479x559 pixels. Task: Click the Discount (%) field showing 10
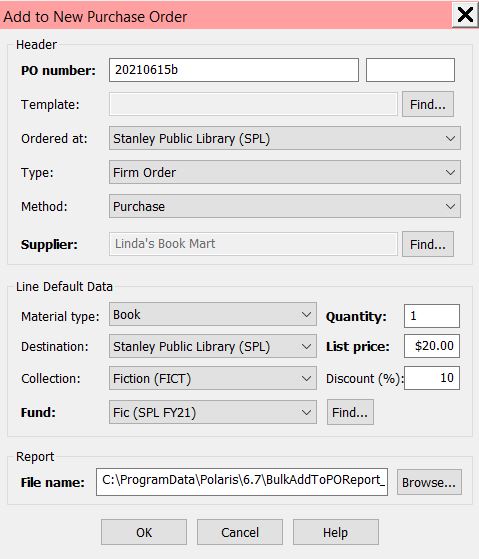[432, 378]
